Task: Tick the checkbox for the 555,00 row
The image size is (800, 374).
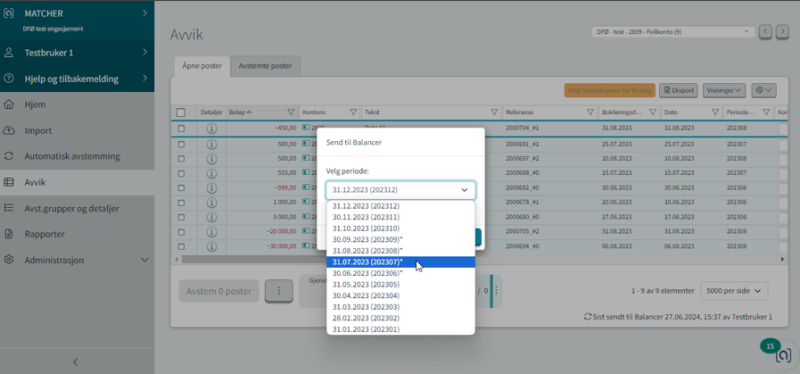Action: 181,173
